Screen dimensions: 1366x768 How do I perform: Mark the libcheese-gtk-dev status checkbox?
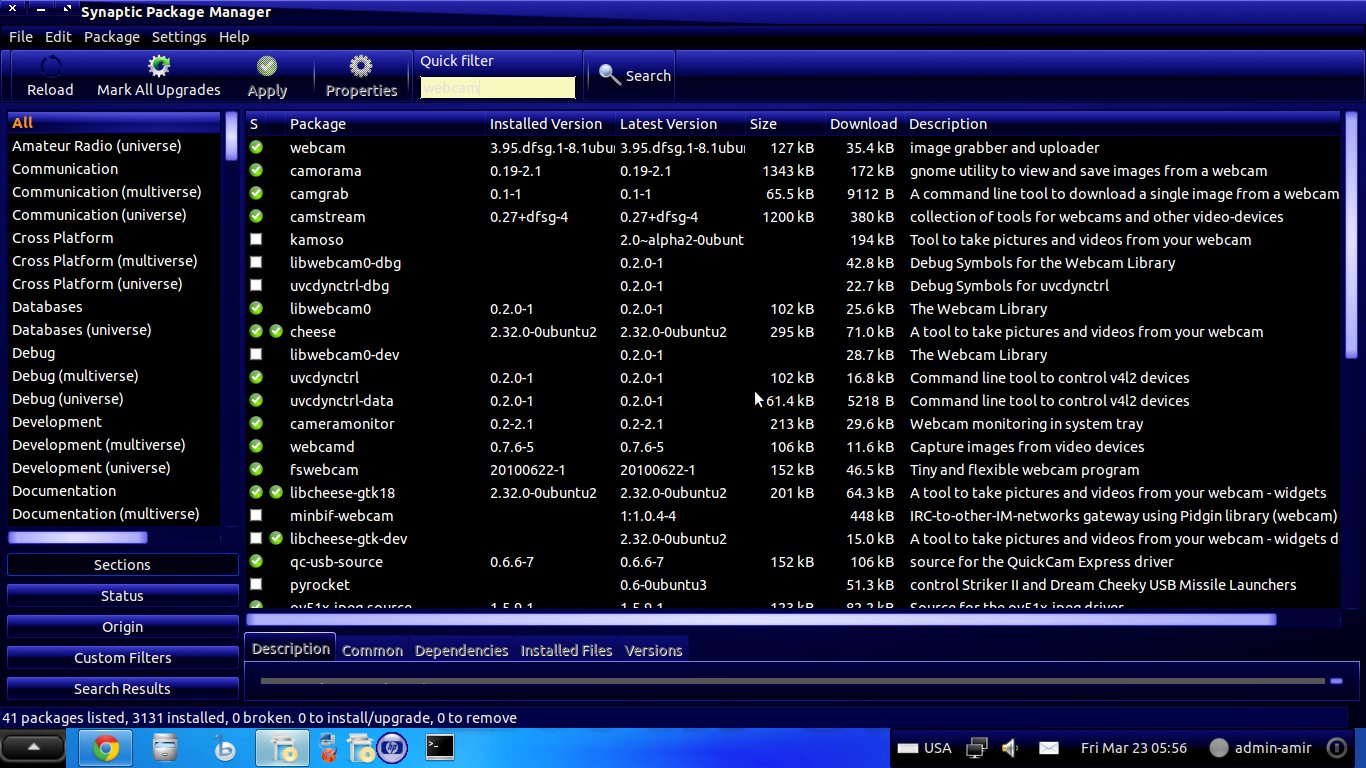tap(256, 538)
